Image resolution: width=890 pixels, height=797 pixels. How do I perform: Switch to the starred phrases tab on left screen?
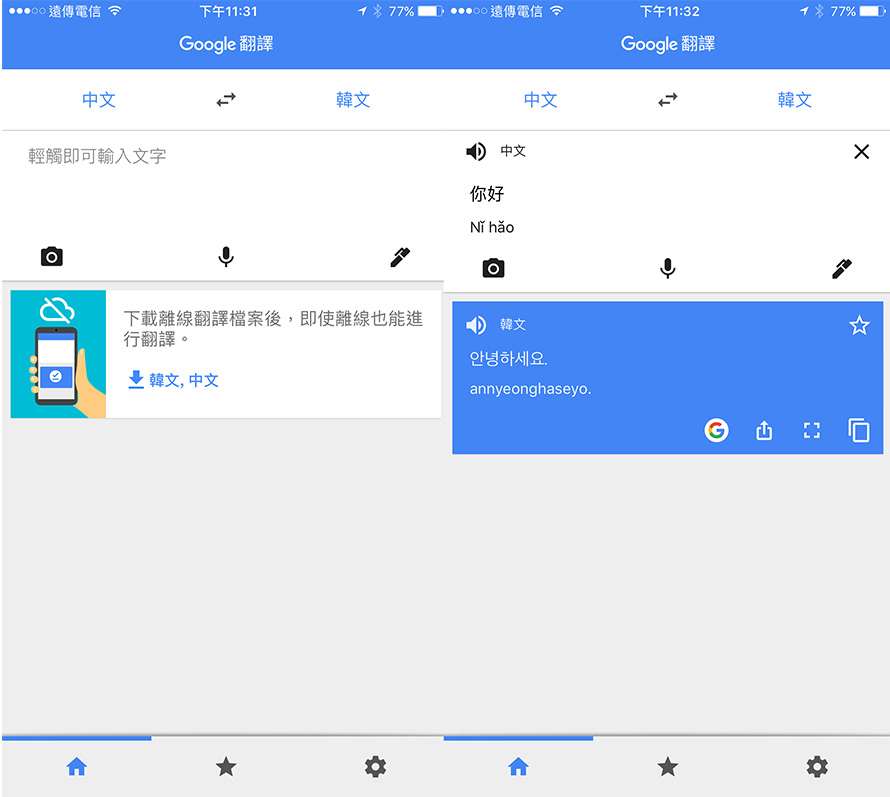(226, 767)
